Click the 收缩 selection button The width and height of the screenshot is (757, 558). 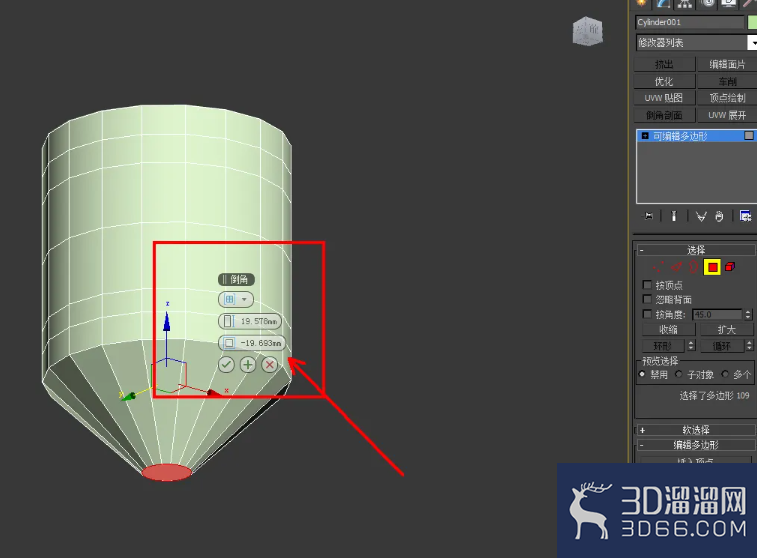pos(669,330)
